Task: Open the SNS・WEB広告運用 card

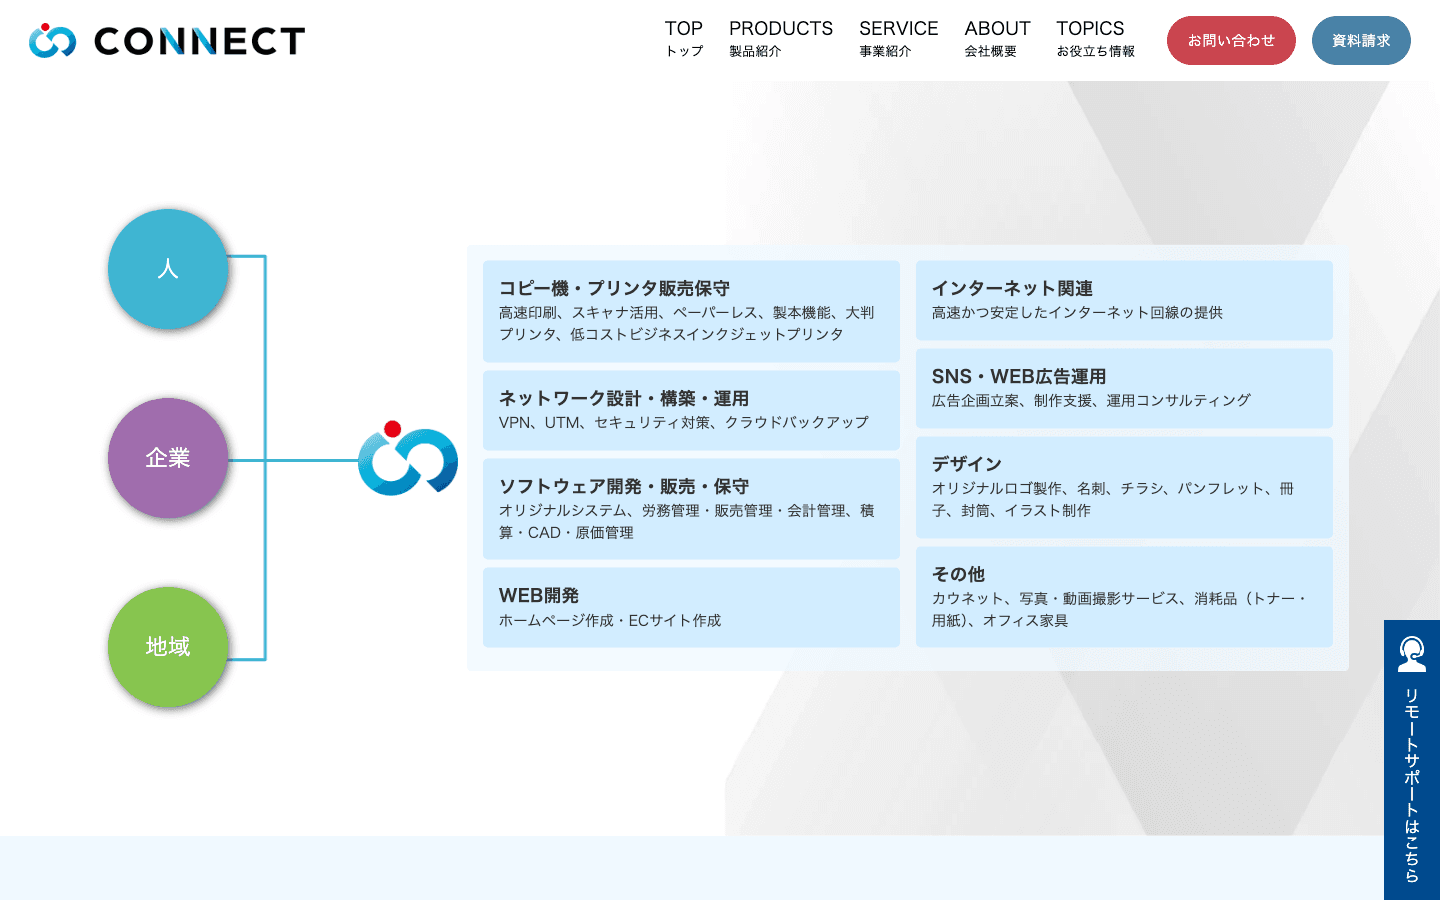Action: 1124,388
